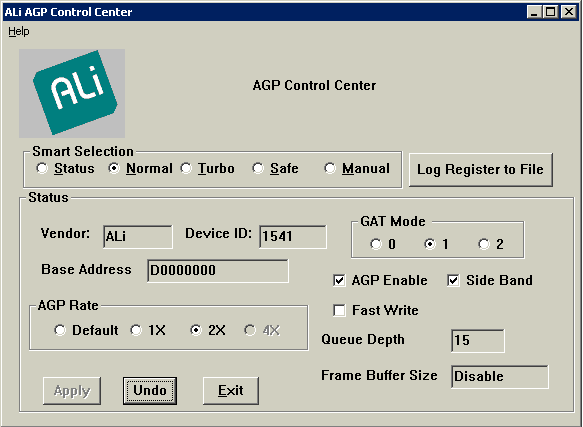Select 1X AGP Rate
Screen dimensions: 583x427
coord(148,330)
